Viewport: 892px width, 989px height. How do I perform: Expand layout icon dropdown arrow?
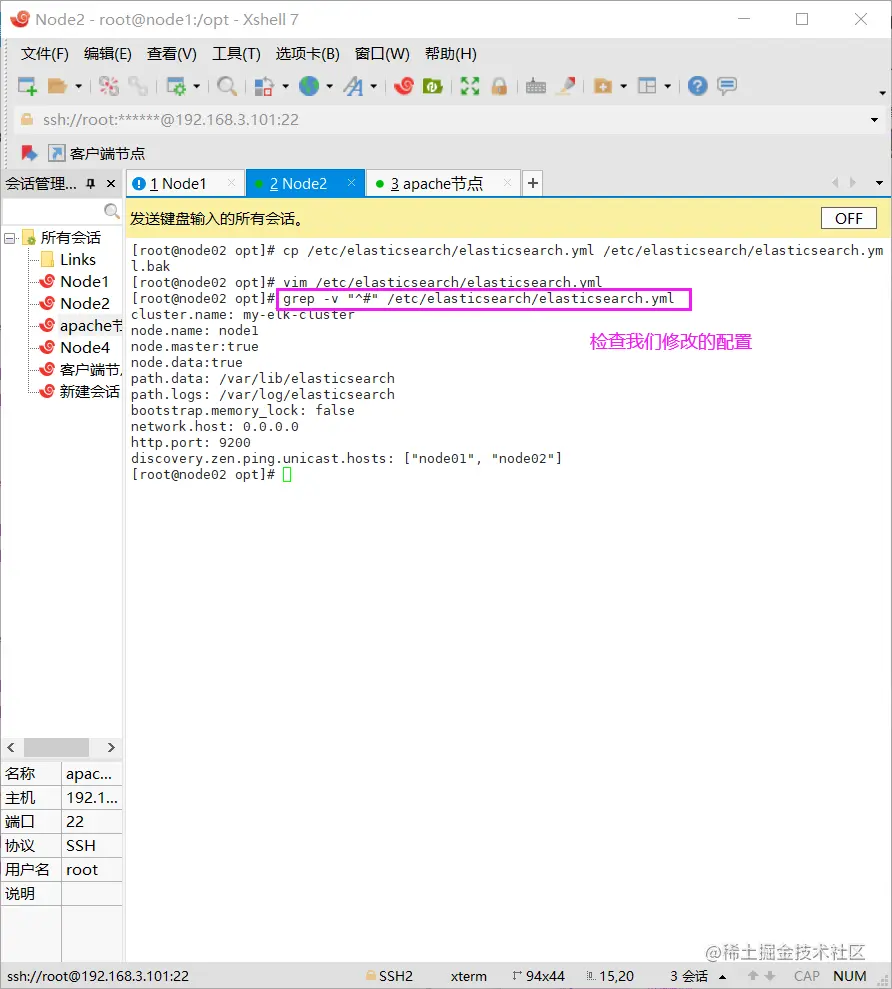667,86
